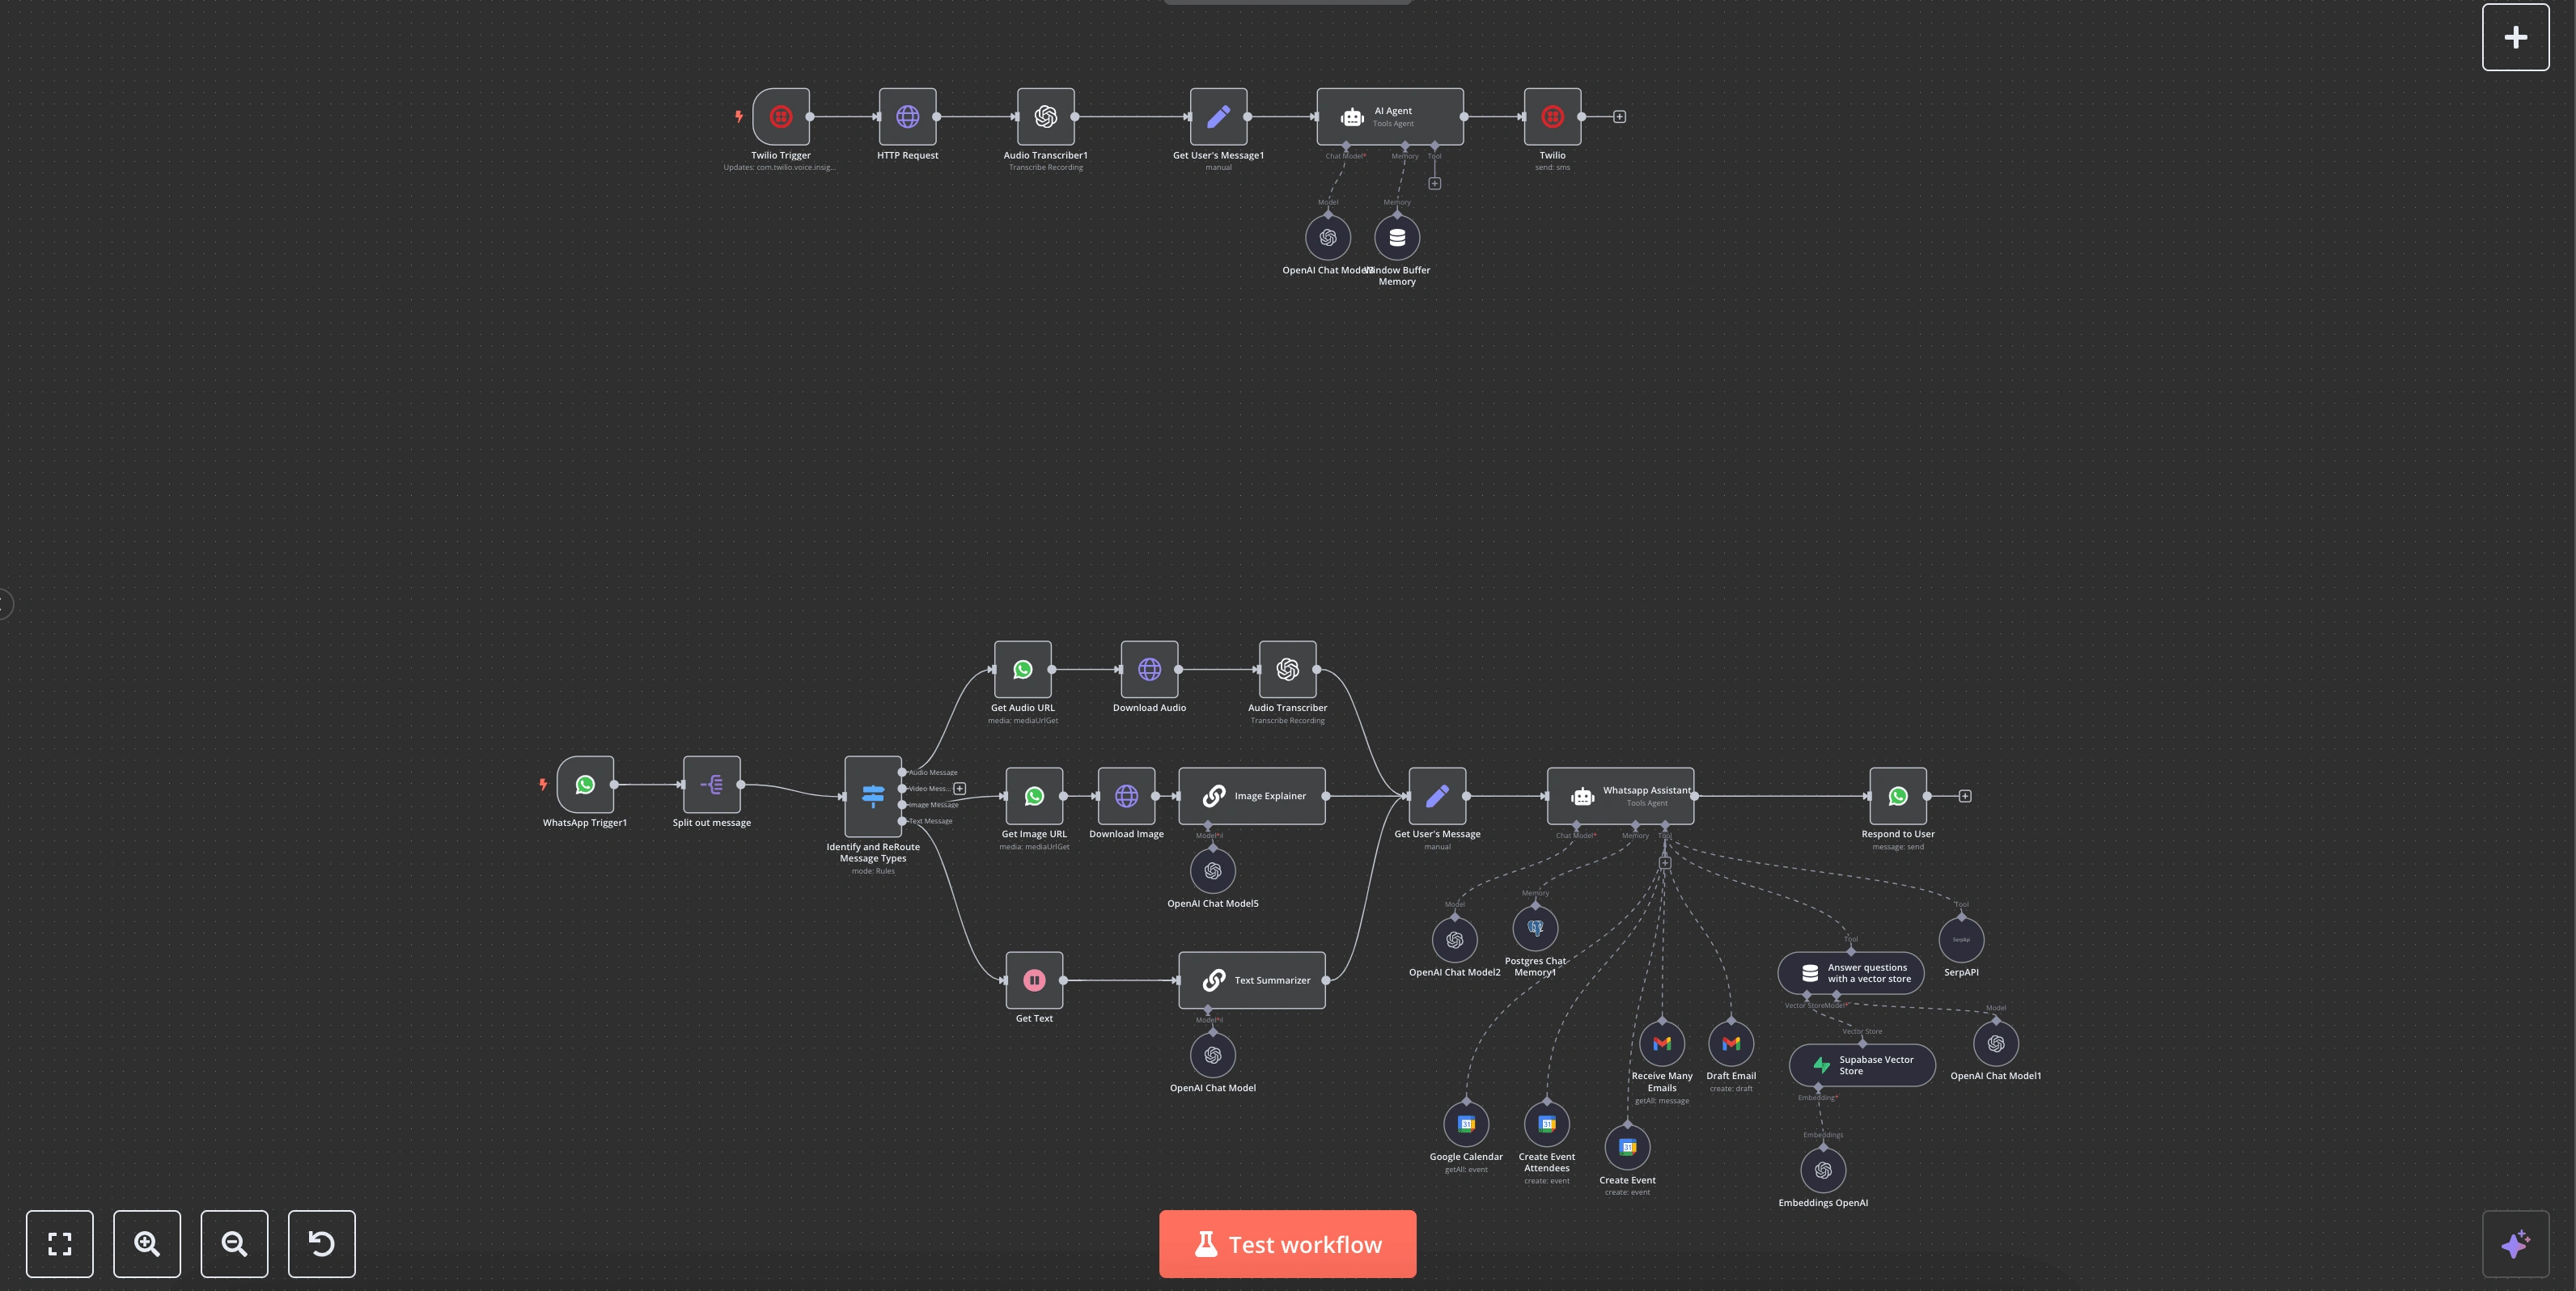The image size is (2576, 1291).
Task: Select the WhatsApp Trigger1 node
Action: click(x=585, y=785)
